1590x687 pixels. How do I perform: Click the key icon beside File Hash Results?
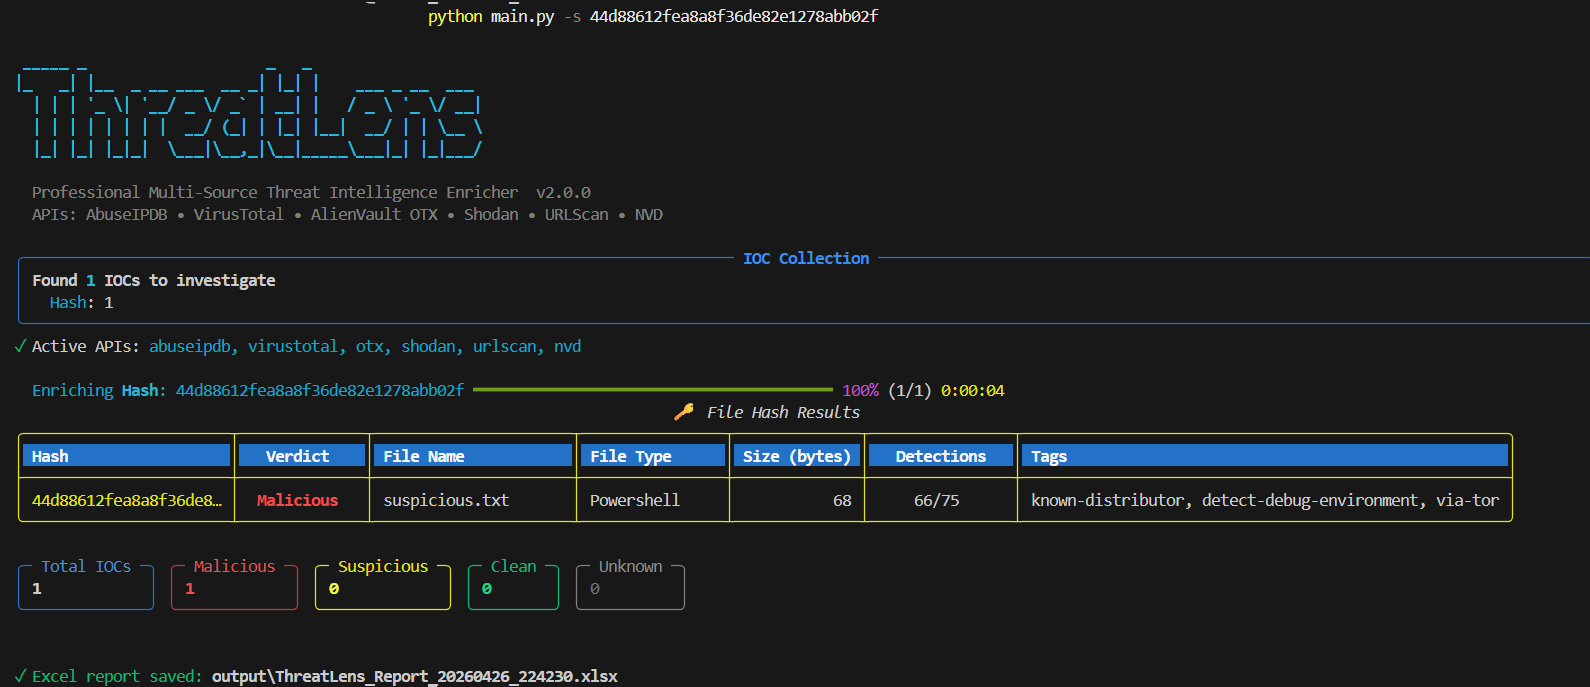(x=684, y=412)
